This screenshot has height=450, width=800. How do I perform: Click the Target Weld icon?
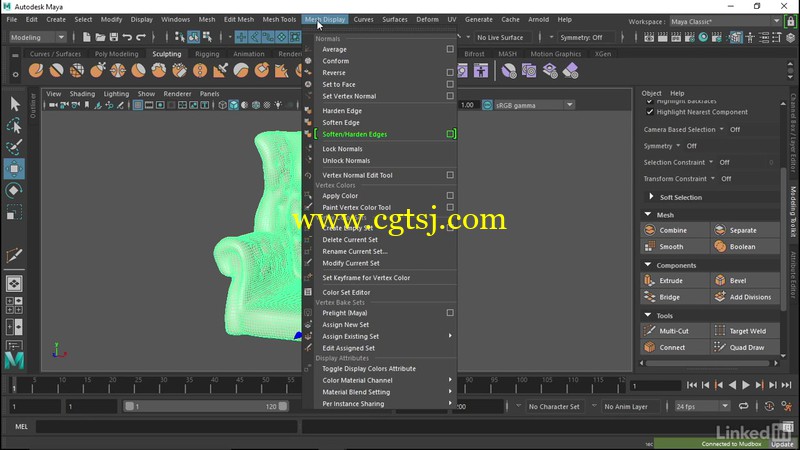[720, 331]
